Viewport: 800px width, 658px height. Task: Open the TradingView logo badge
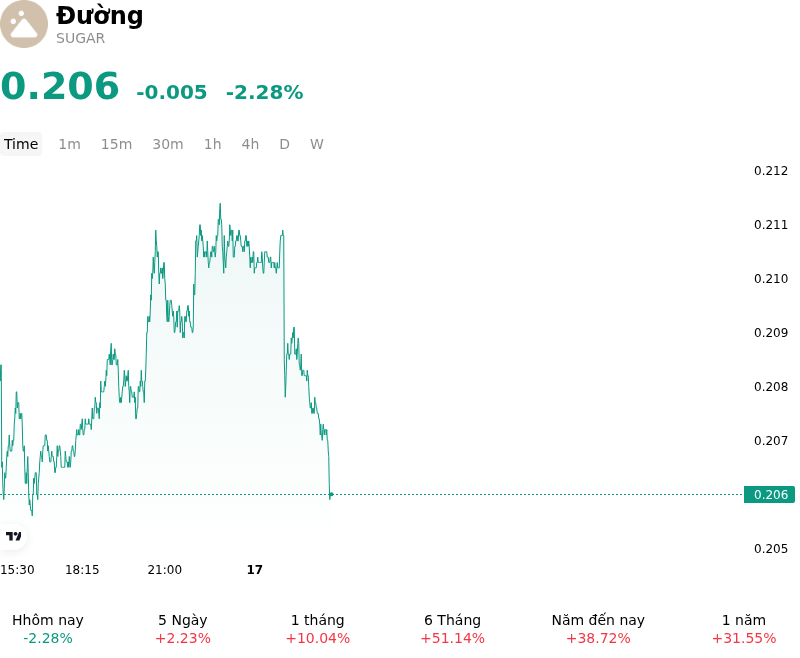coord(13,536)
